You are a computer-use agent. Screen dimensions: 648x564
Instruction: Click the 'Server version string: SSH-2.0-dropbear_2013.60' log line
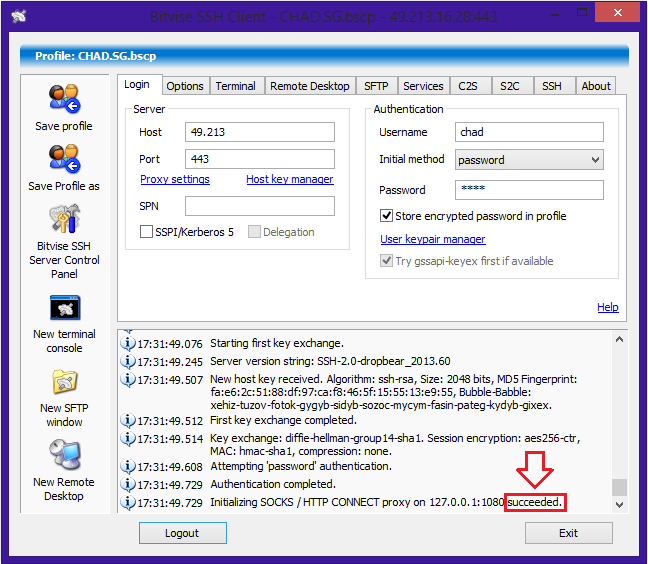(x=330, y=361)
